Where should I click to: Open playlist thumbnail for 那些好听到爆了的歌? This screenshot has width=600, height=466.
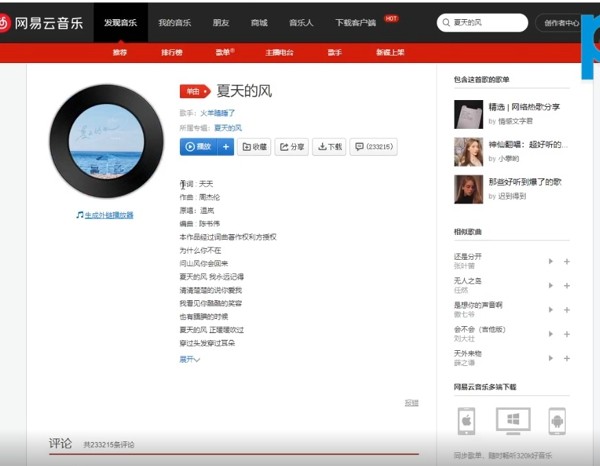tap(468, 189)
